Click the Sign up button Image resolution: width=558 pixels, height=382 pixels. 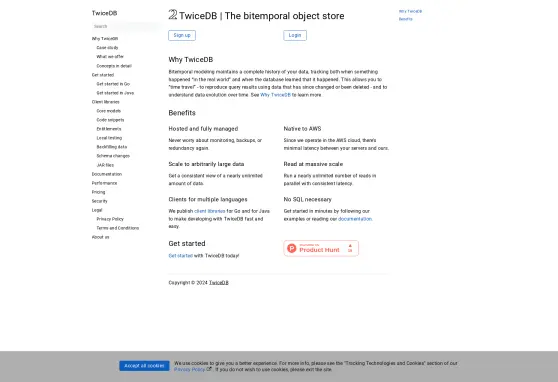pyautogui.click(x=182, y=35)
